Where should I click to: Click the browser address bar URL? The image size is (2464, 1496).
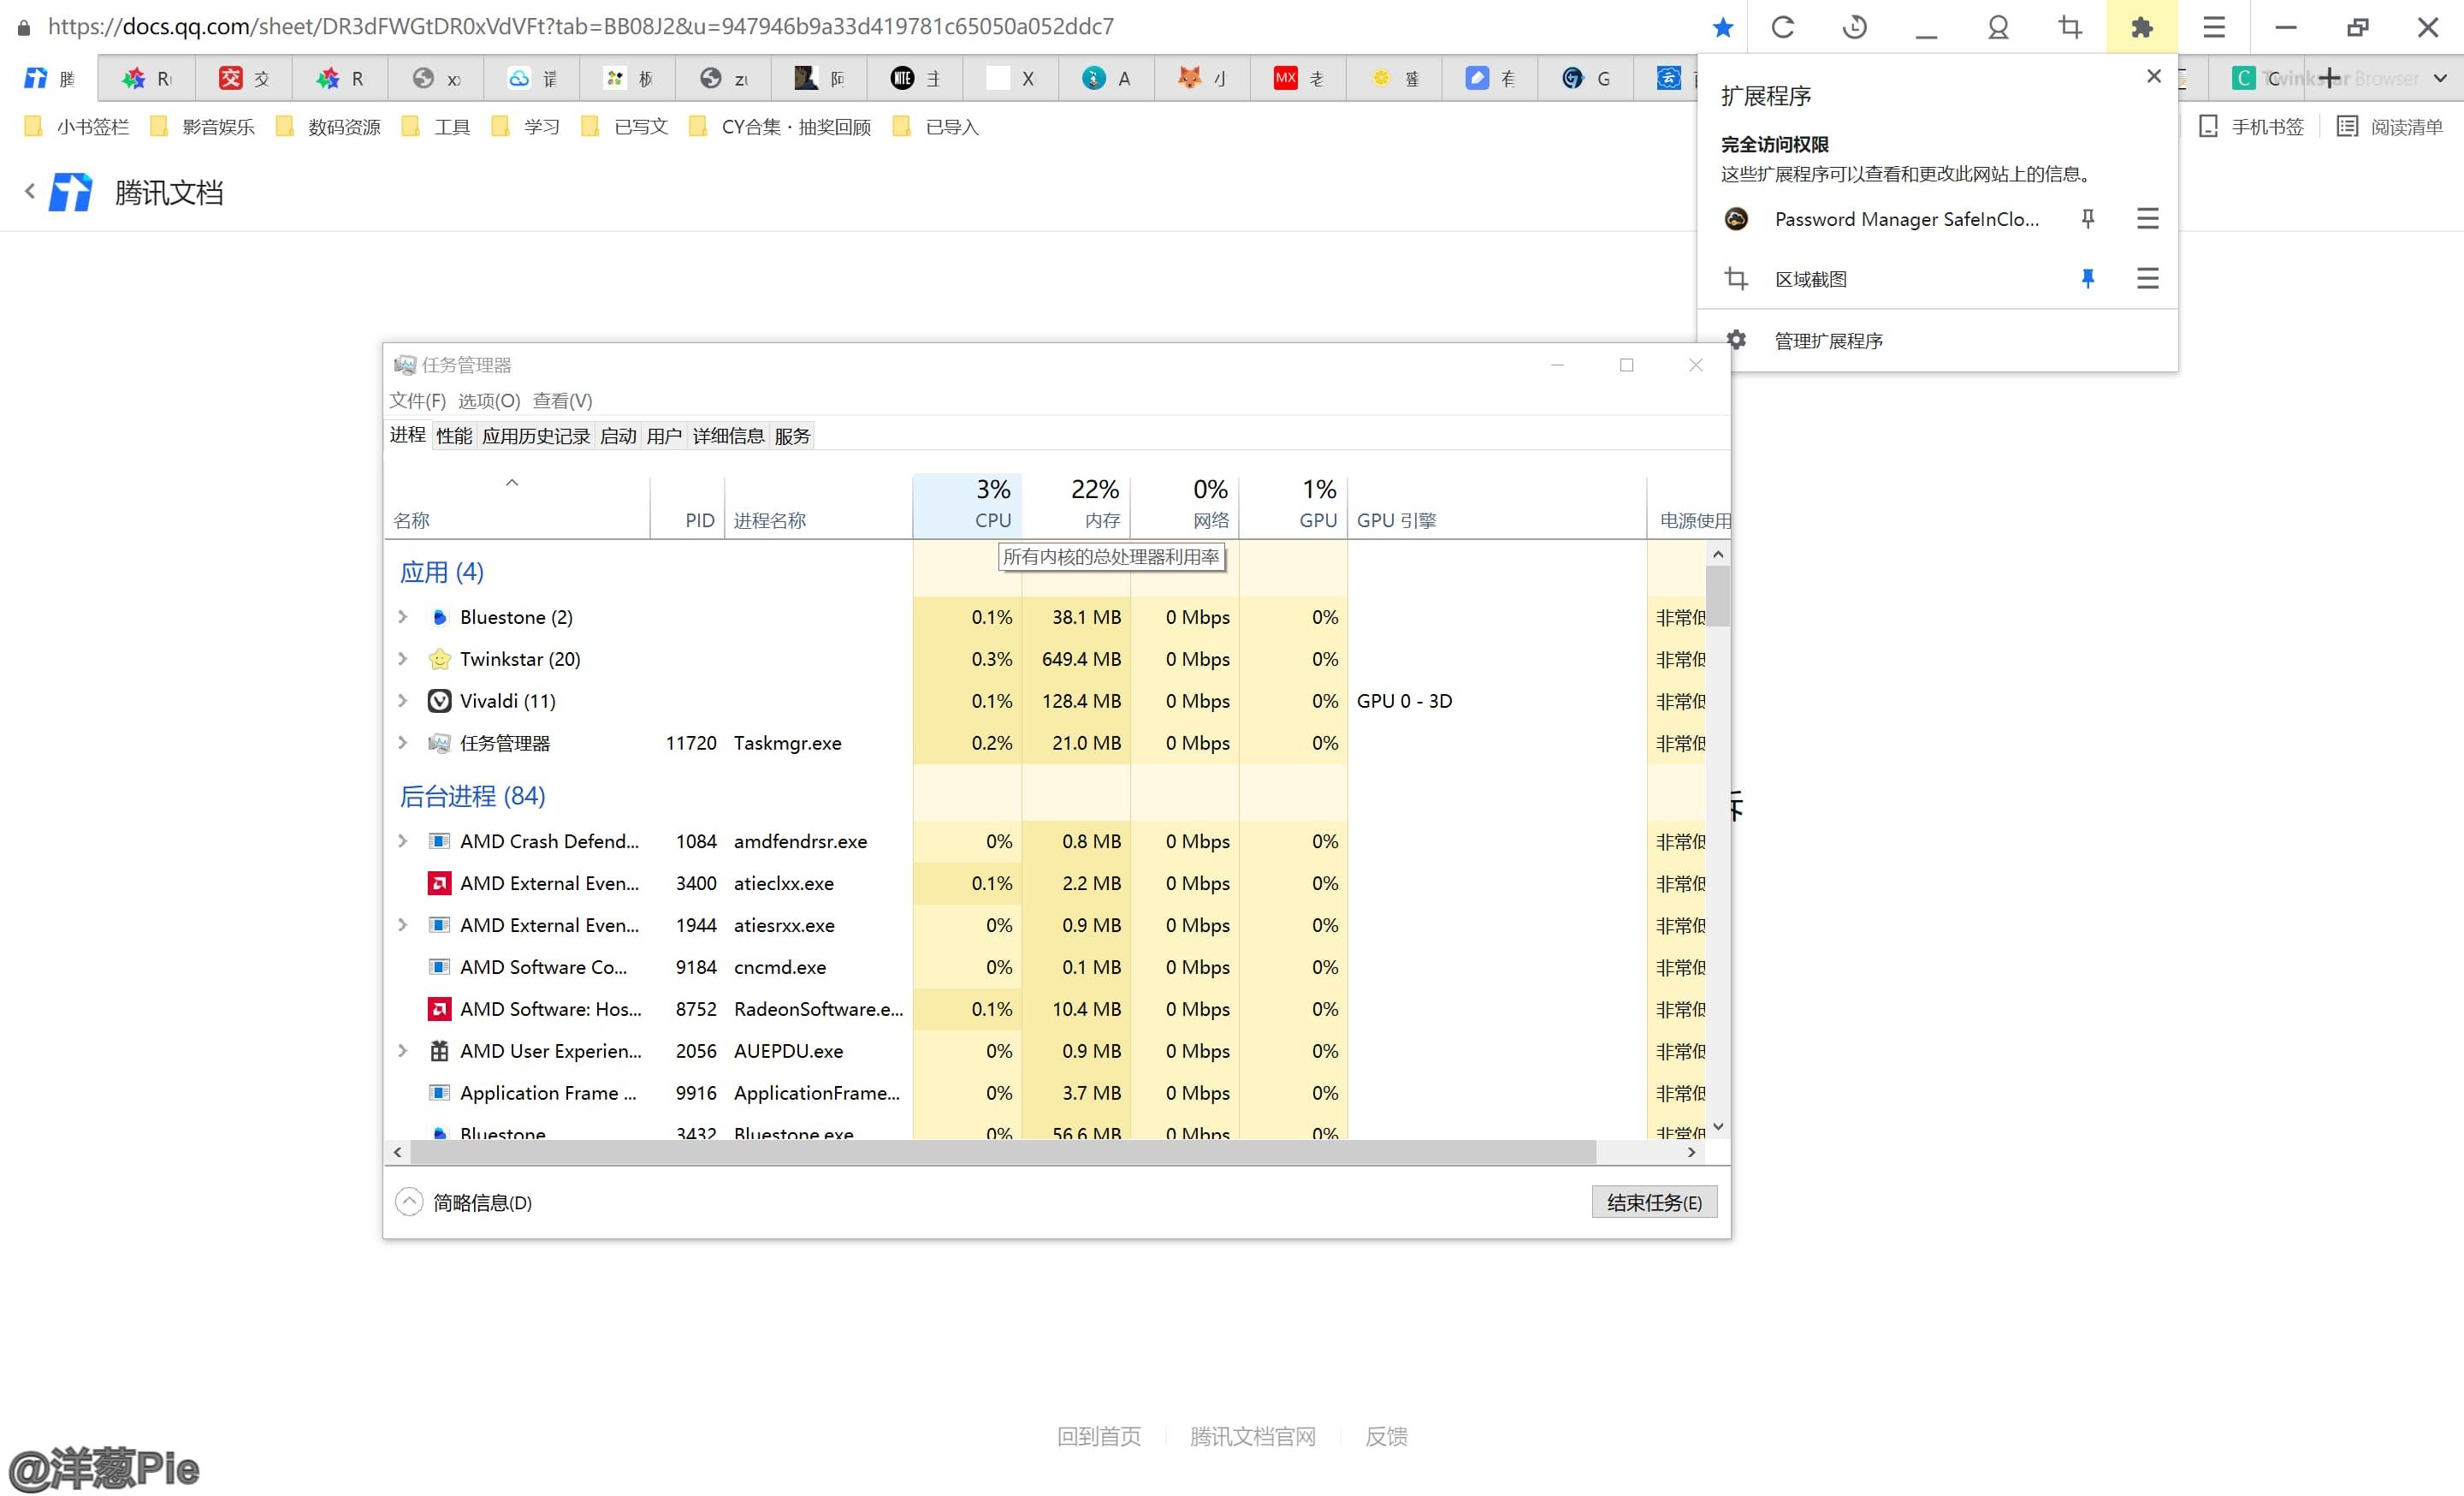(580, 27)
